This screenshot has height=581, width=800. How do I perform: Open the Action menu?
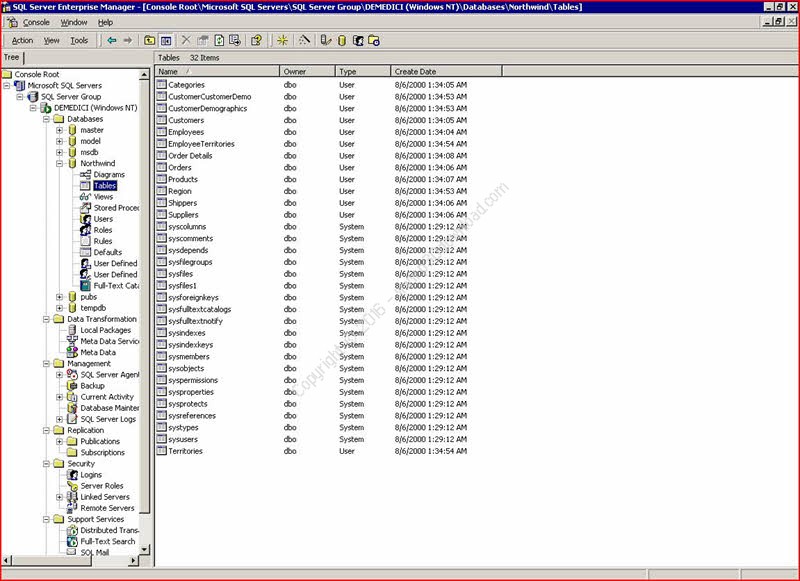pyautogui.click(x=22, y=41)
